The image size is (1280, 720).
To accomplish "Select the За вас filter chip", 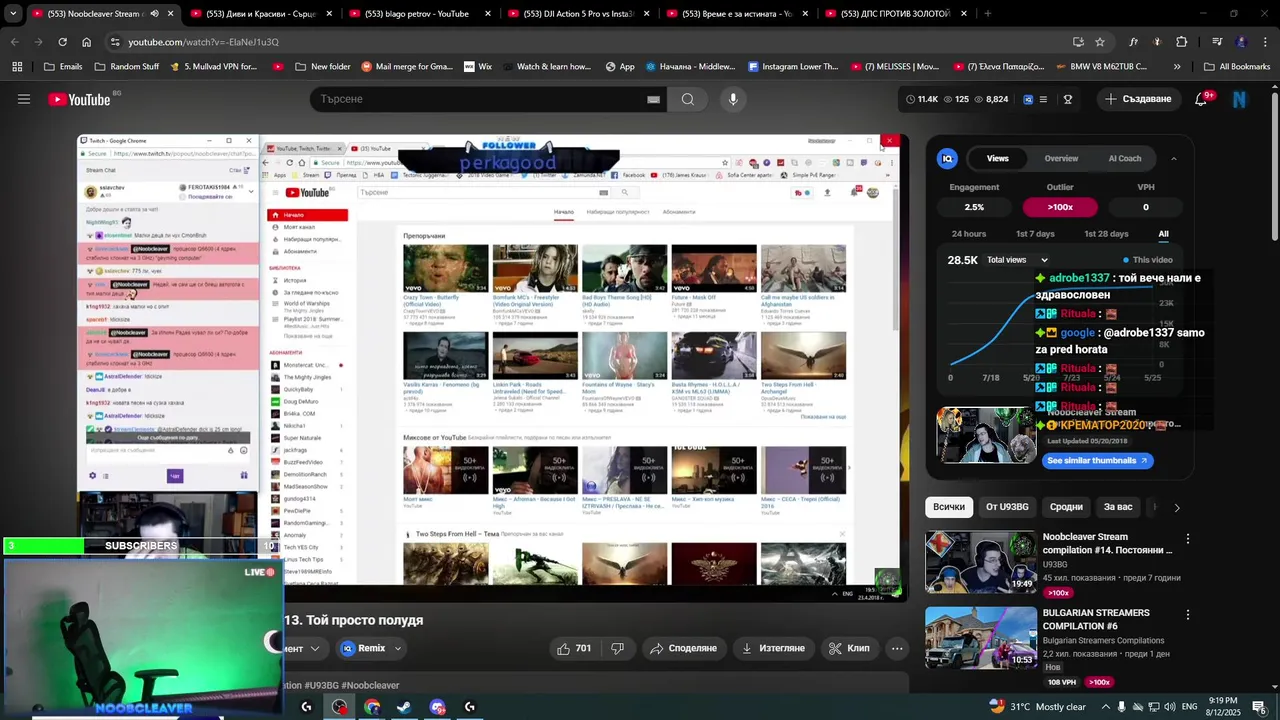I will pyautogui.click(x=1118, y=507).
